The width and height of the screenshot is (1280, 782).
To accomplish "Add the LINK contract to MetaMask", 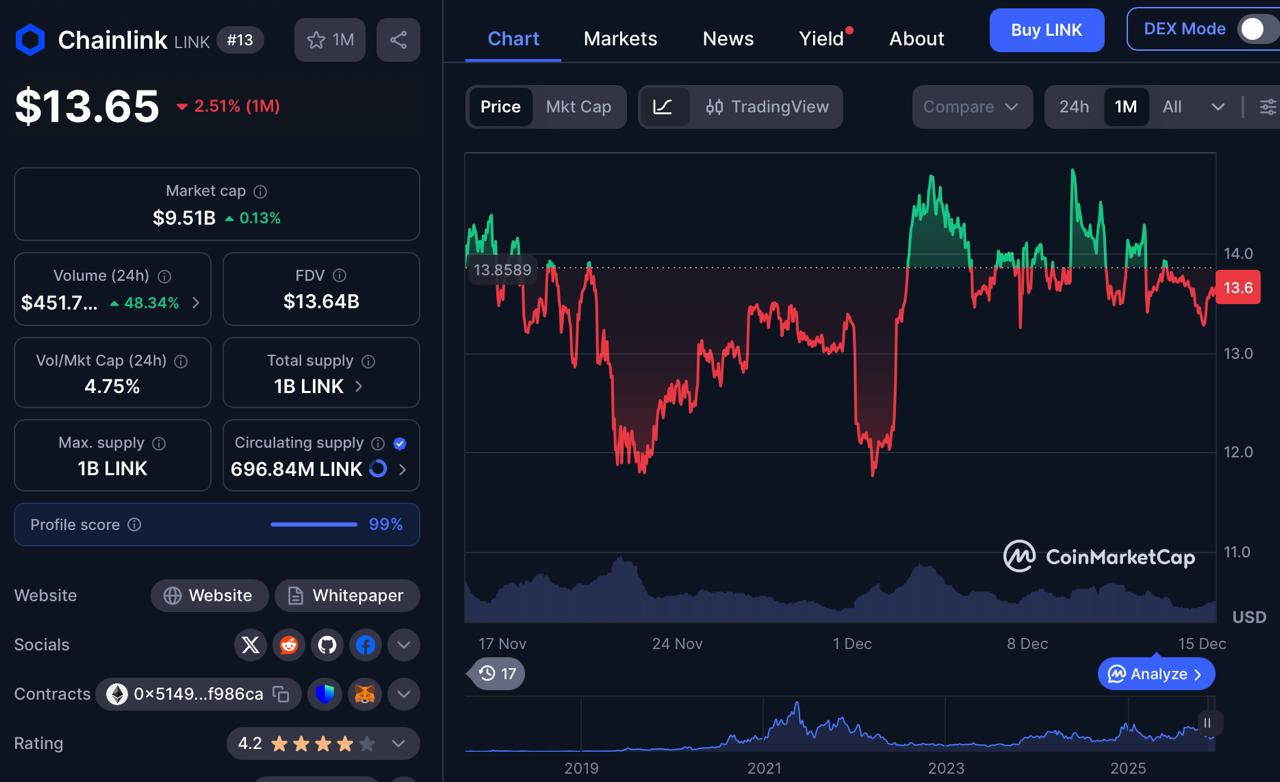I will pyautogui.click(x=364, y=694).
